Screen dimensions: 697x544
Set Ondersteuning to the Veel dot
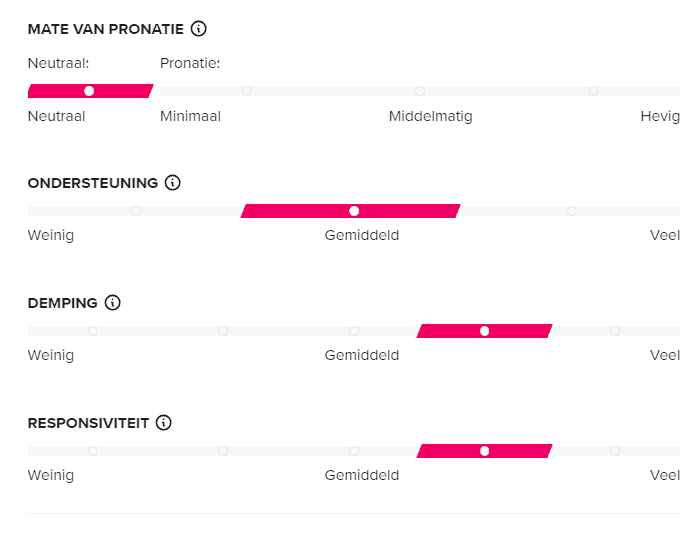pos(572,211)
